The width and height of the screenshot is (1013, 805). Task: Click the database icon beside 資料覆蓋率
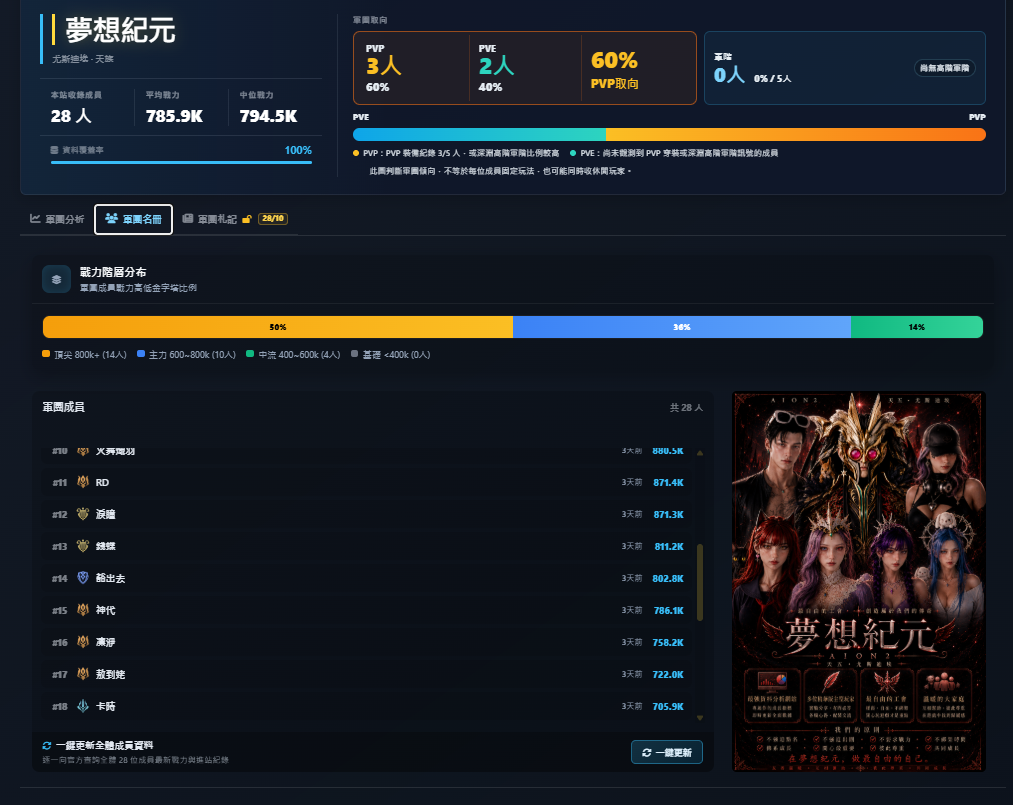tap(54, 150)
